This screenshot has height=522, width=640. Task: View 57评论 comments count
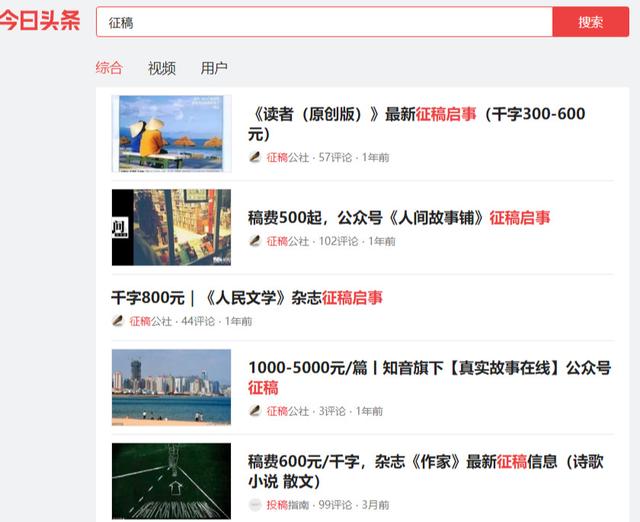coord(335,158)
